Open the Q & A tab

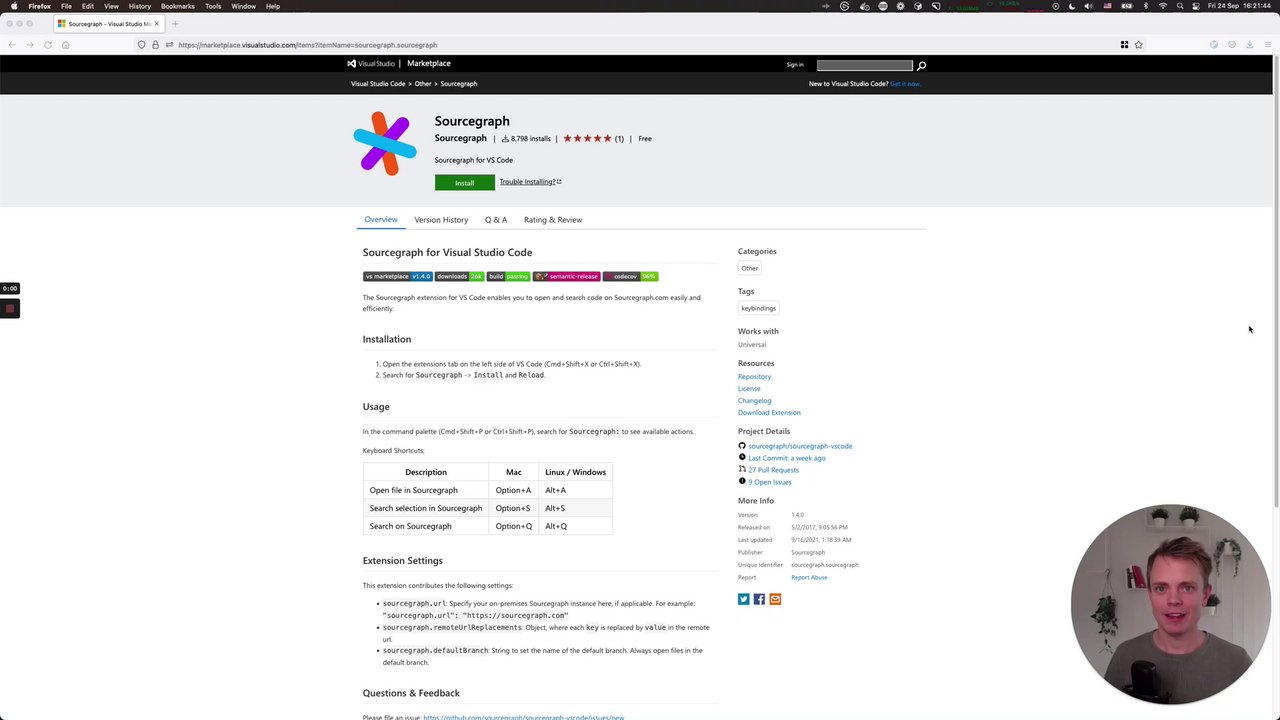[496, 220]
